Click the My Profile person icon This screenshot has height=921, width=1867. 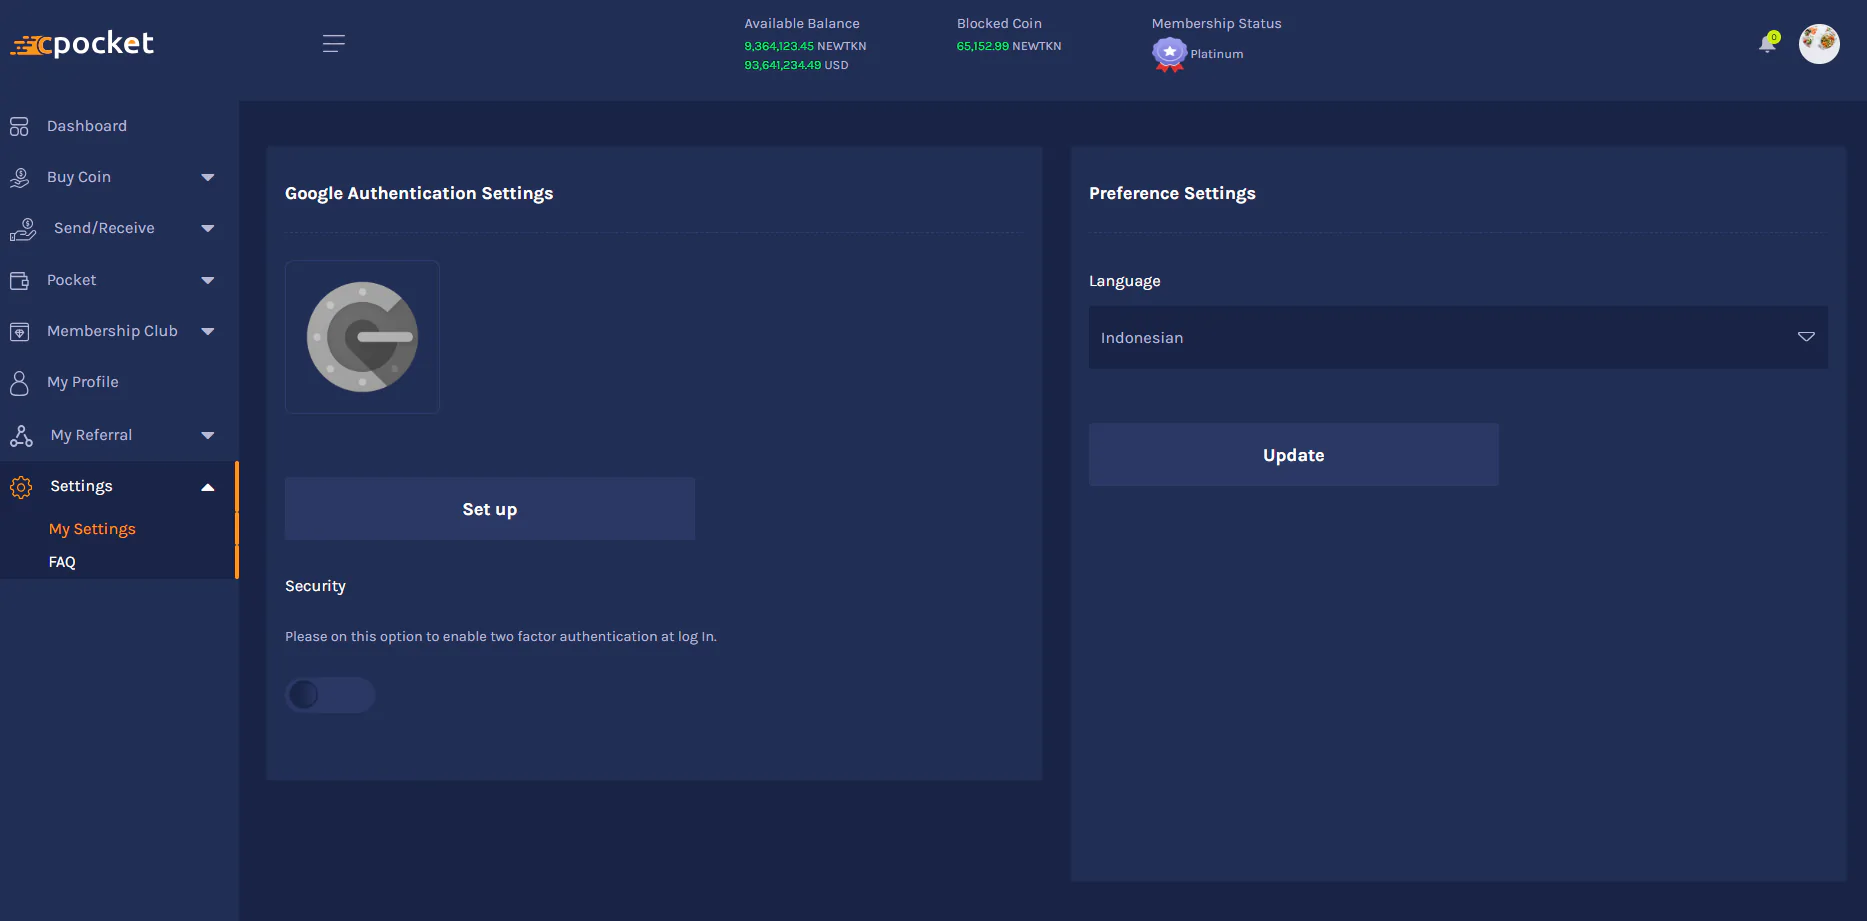pyautogui.click(x=19, y=383)
